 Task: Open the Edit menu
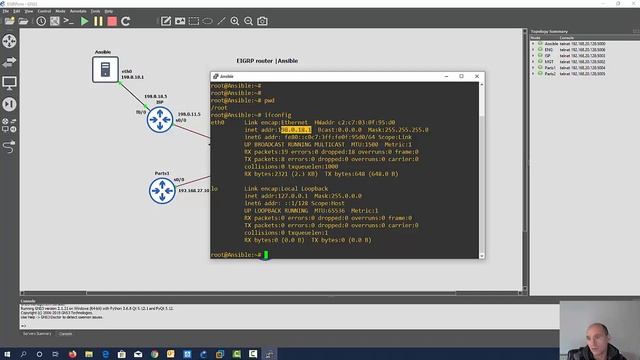[16, 11]
